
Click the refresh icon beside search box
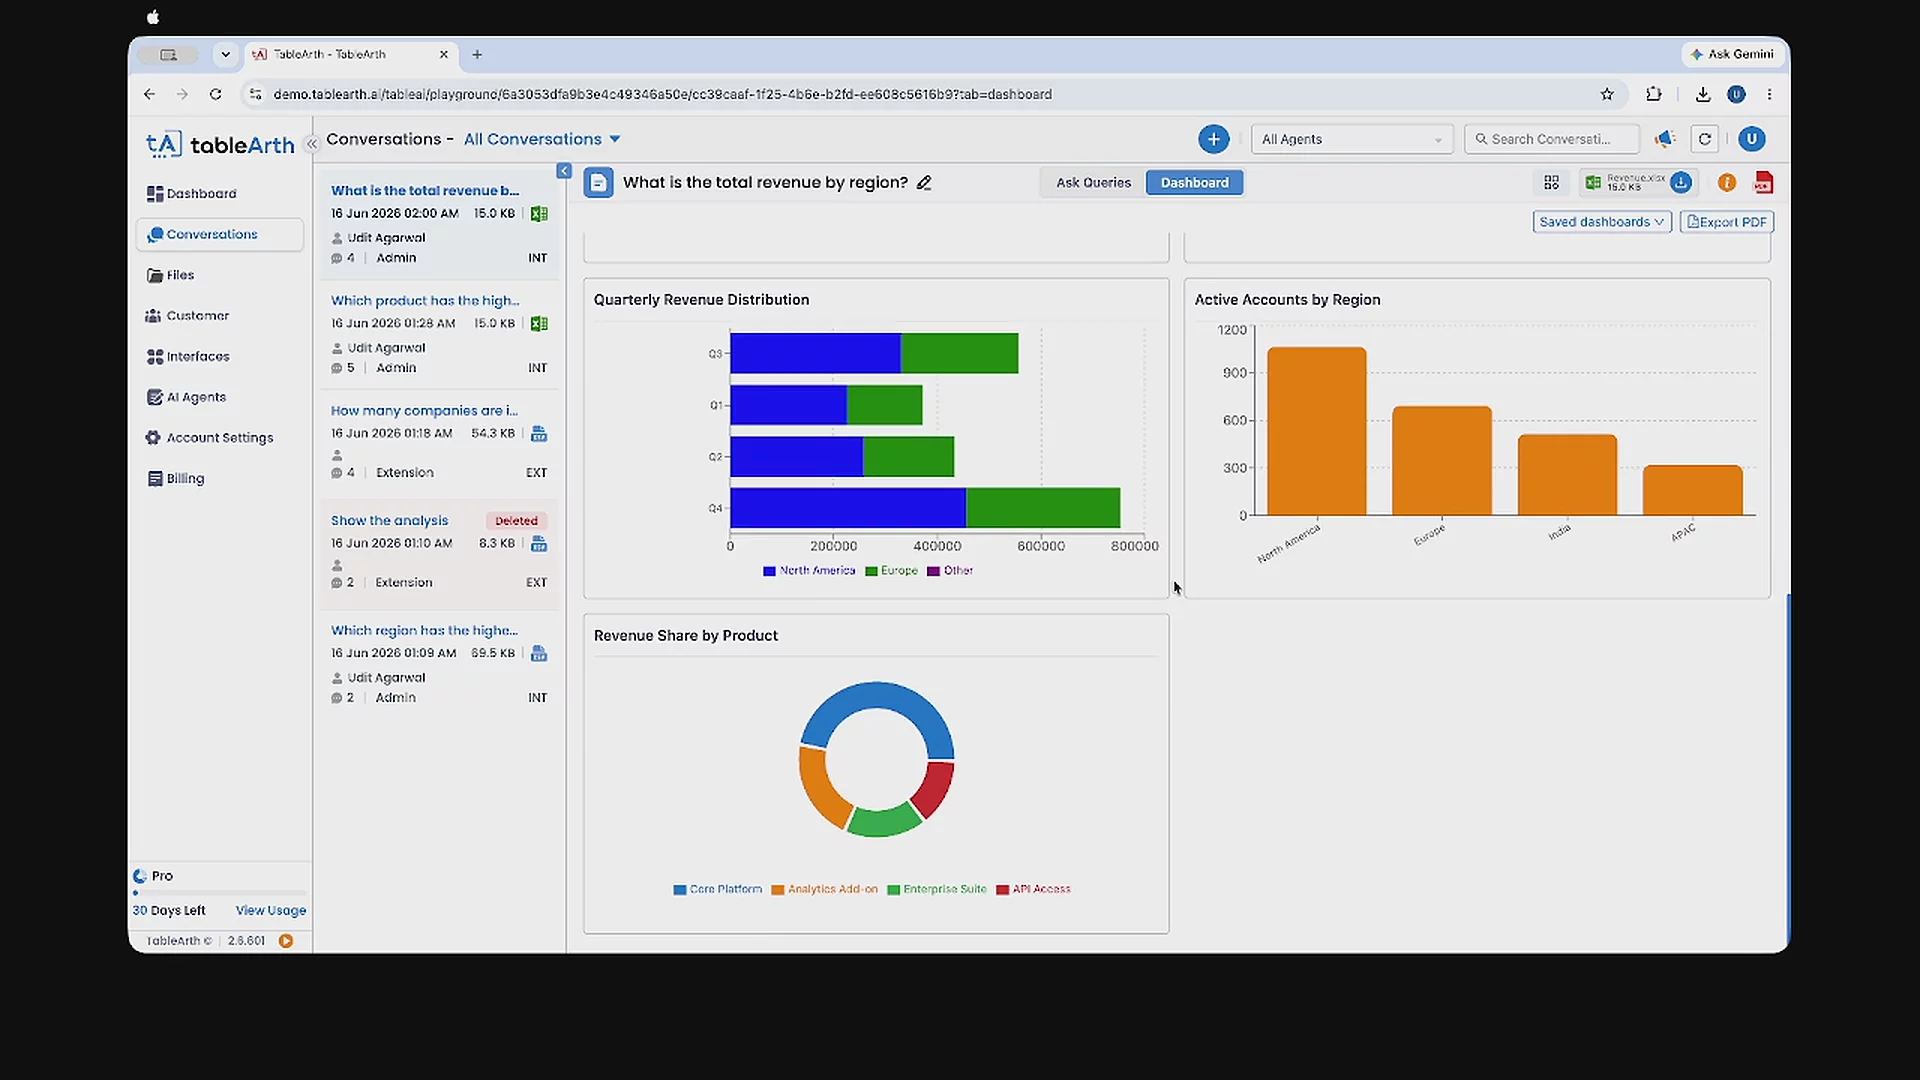1704,139
